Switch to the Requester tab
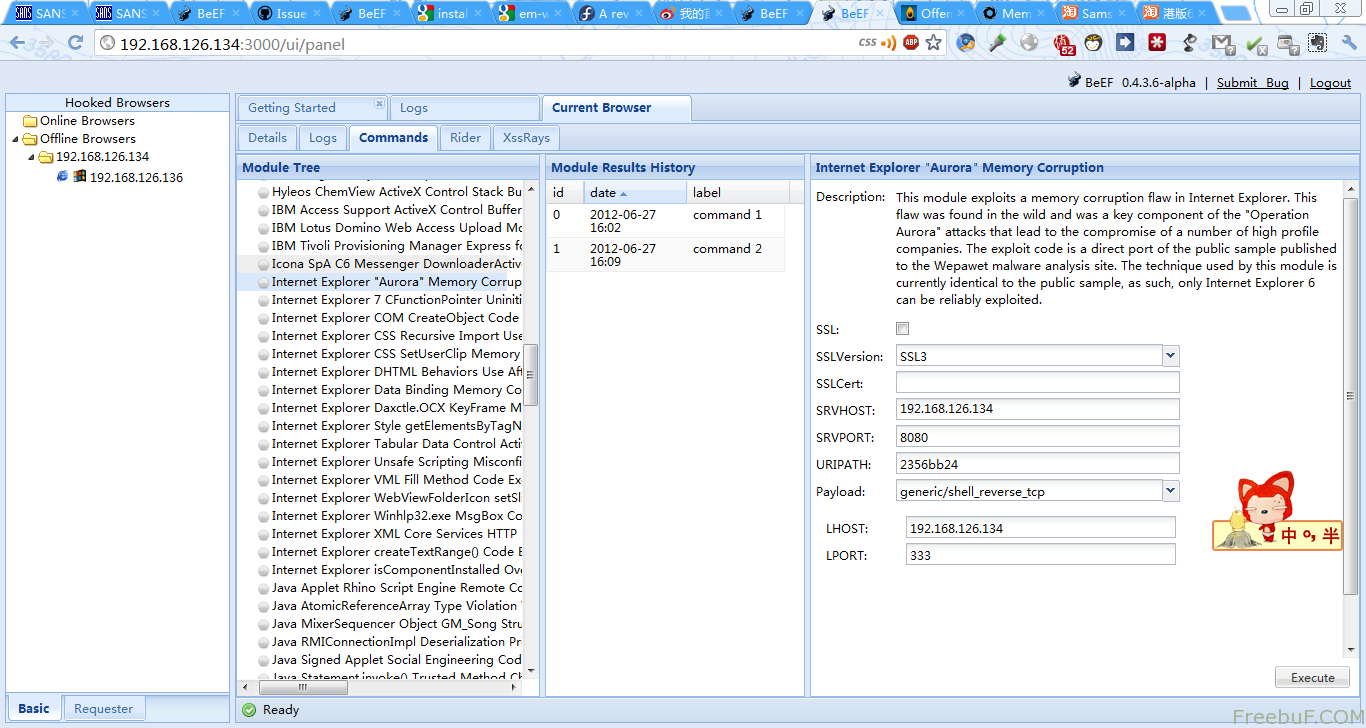Viewport: 1366px width, 728px height. (104, 708)
